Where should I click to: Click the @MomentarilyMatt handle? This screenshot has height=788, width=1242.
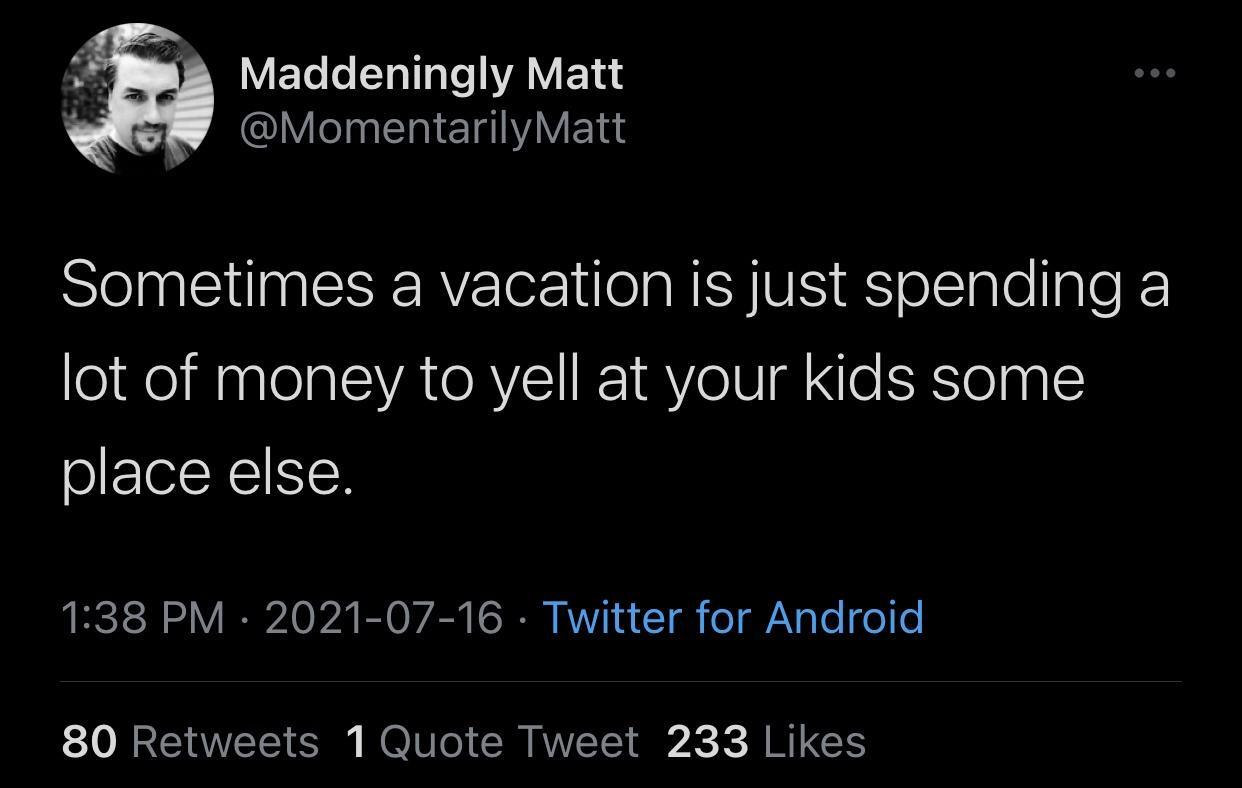pyautogui.click(x=432, y=128)
